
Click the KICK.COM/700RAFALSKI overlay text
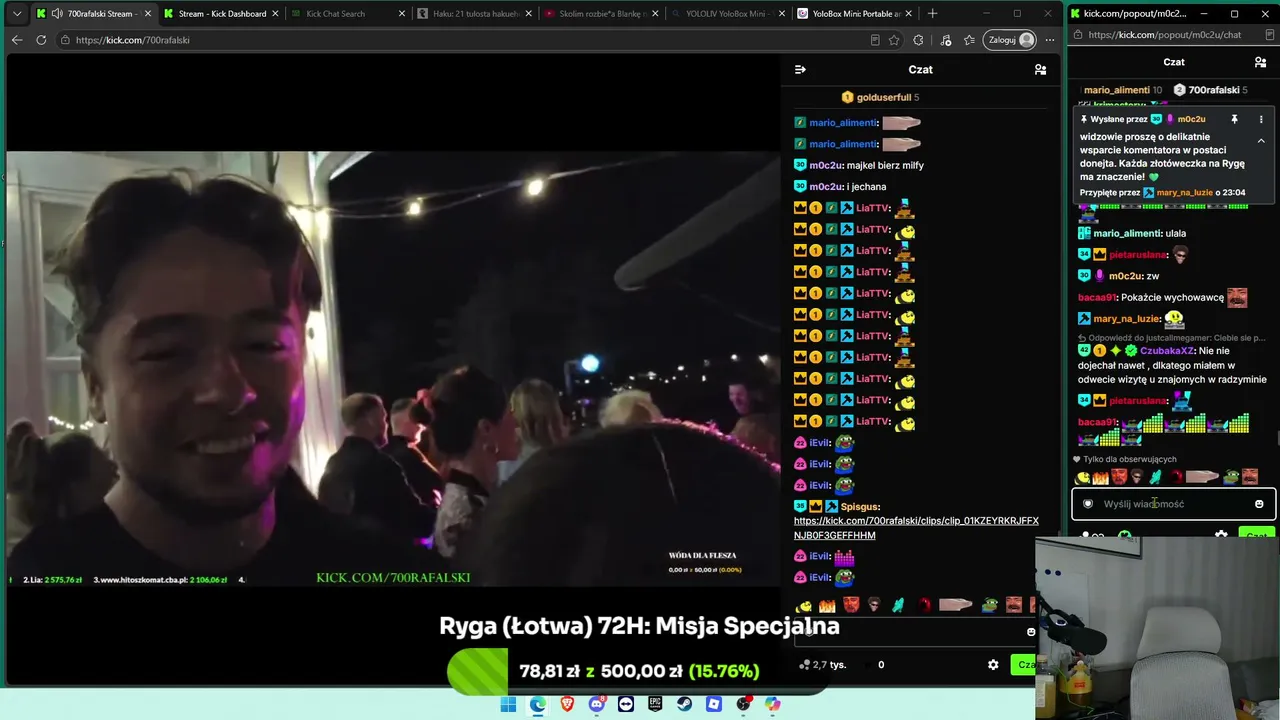point(393,578)
